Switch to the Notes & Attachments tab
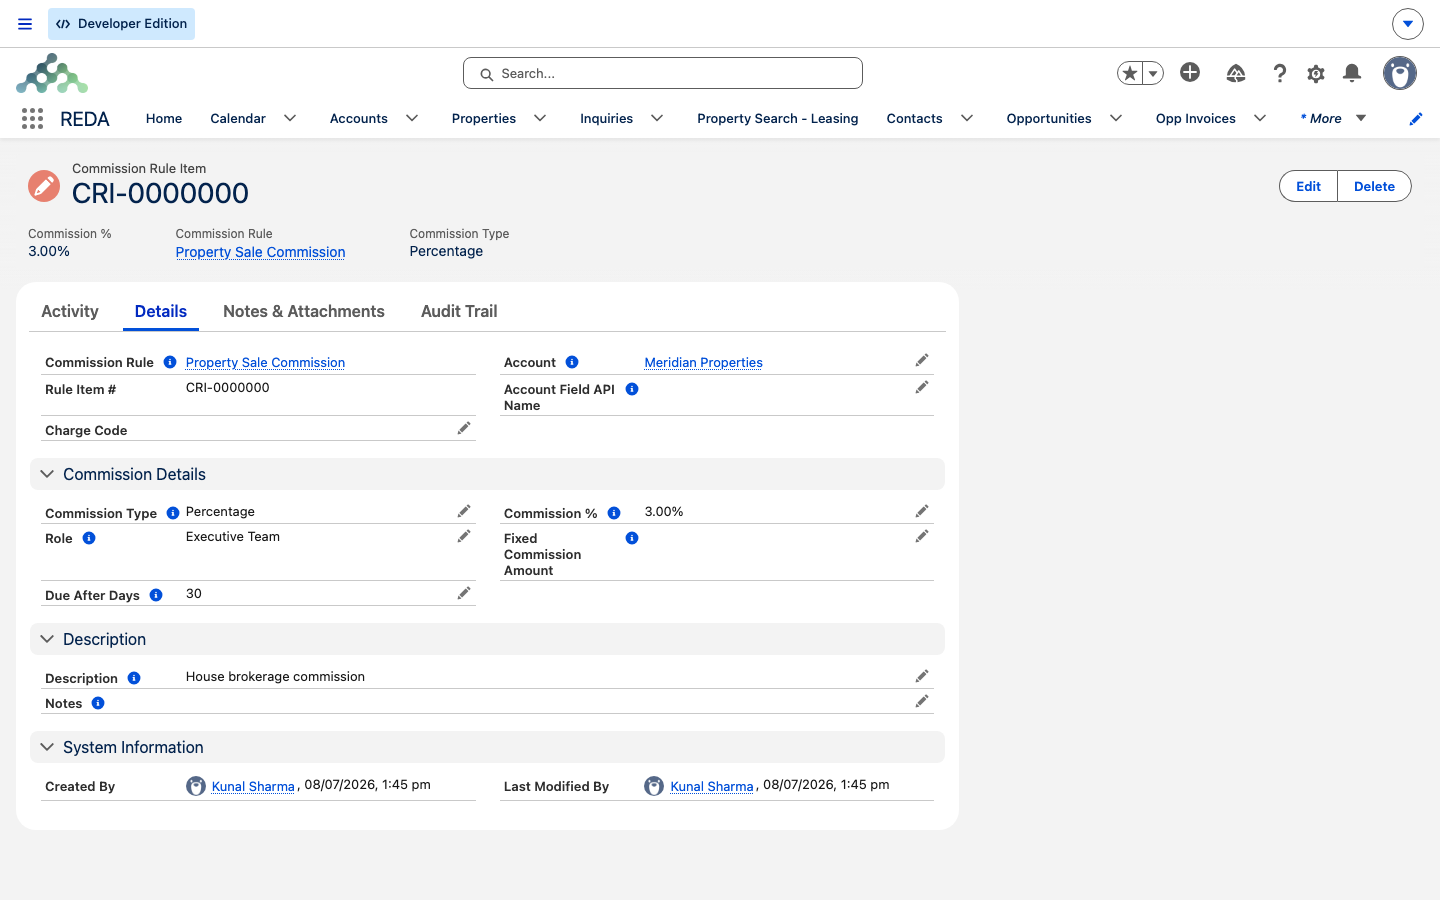This screenshot has height=900, width=1440. coord(304,311)
